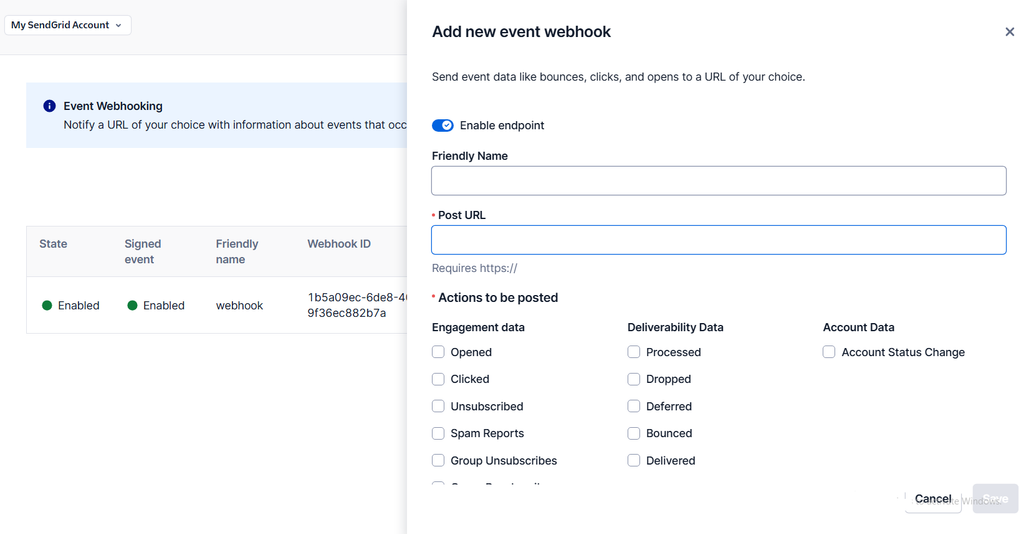Tick the Bounced checkbox

[633, 433]
